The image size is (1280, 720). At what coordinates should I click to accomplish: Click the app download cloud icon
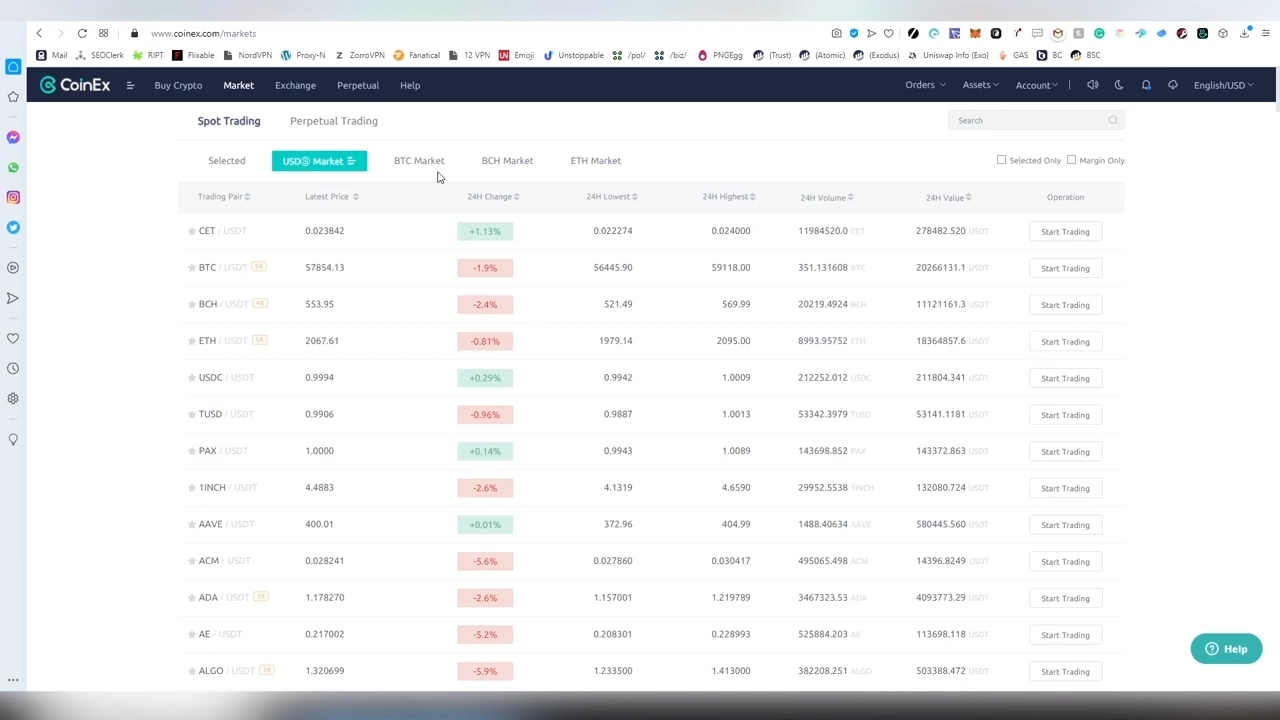coord(1173,85)
